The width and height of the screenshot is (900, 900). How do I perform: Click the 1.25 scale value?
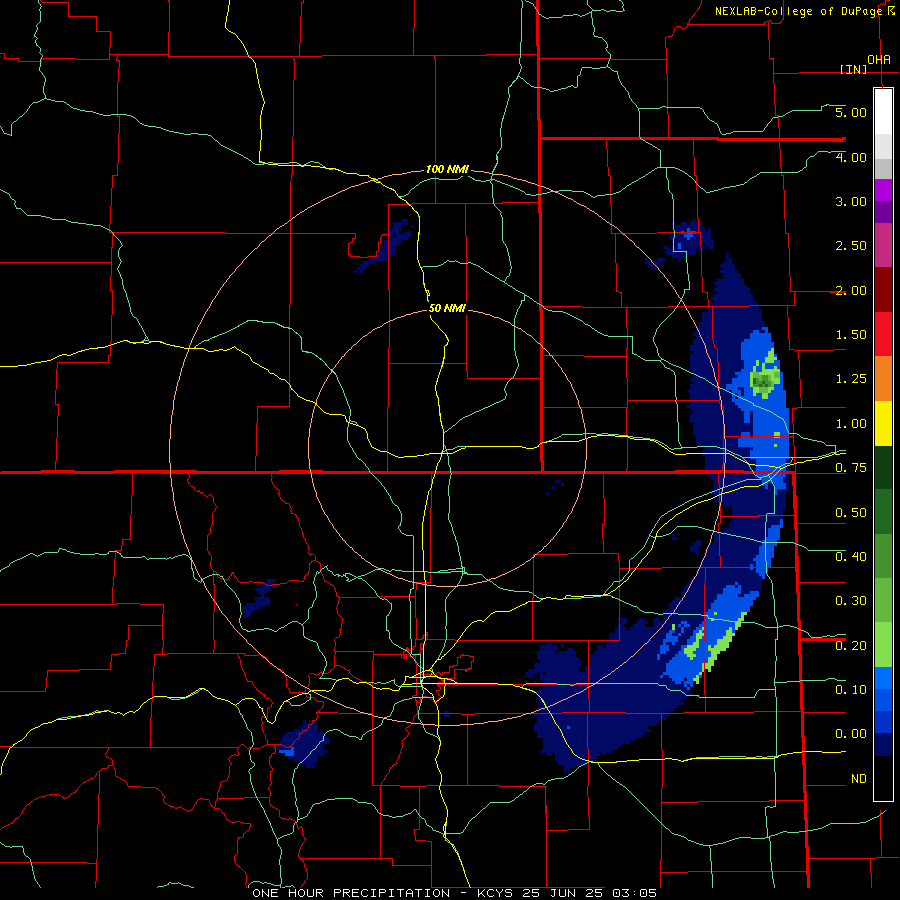(851, 379)
